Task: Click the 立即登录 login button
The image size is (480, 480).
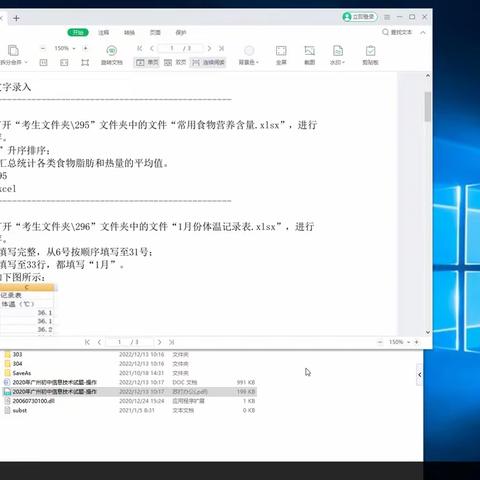Action: coord(360,17)
